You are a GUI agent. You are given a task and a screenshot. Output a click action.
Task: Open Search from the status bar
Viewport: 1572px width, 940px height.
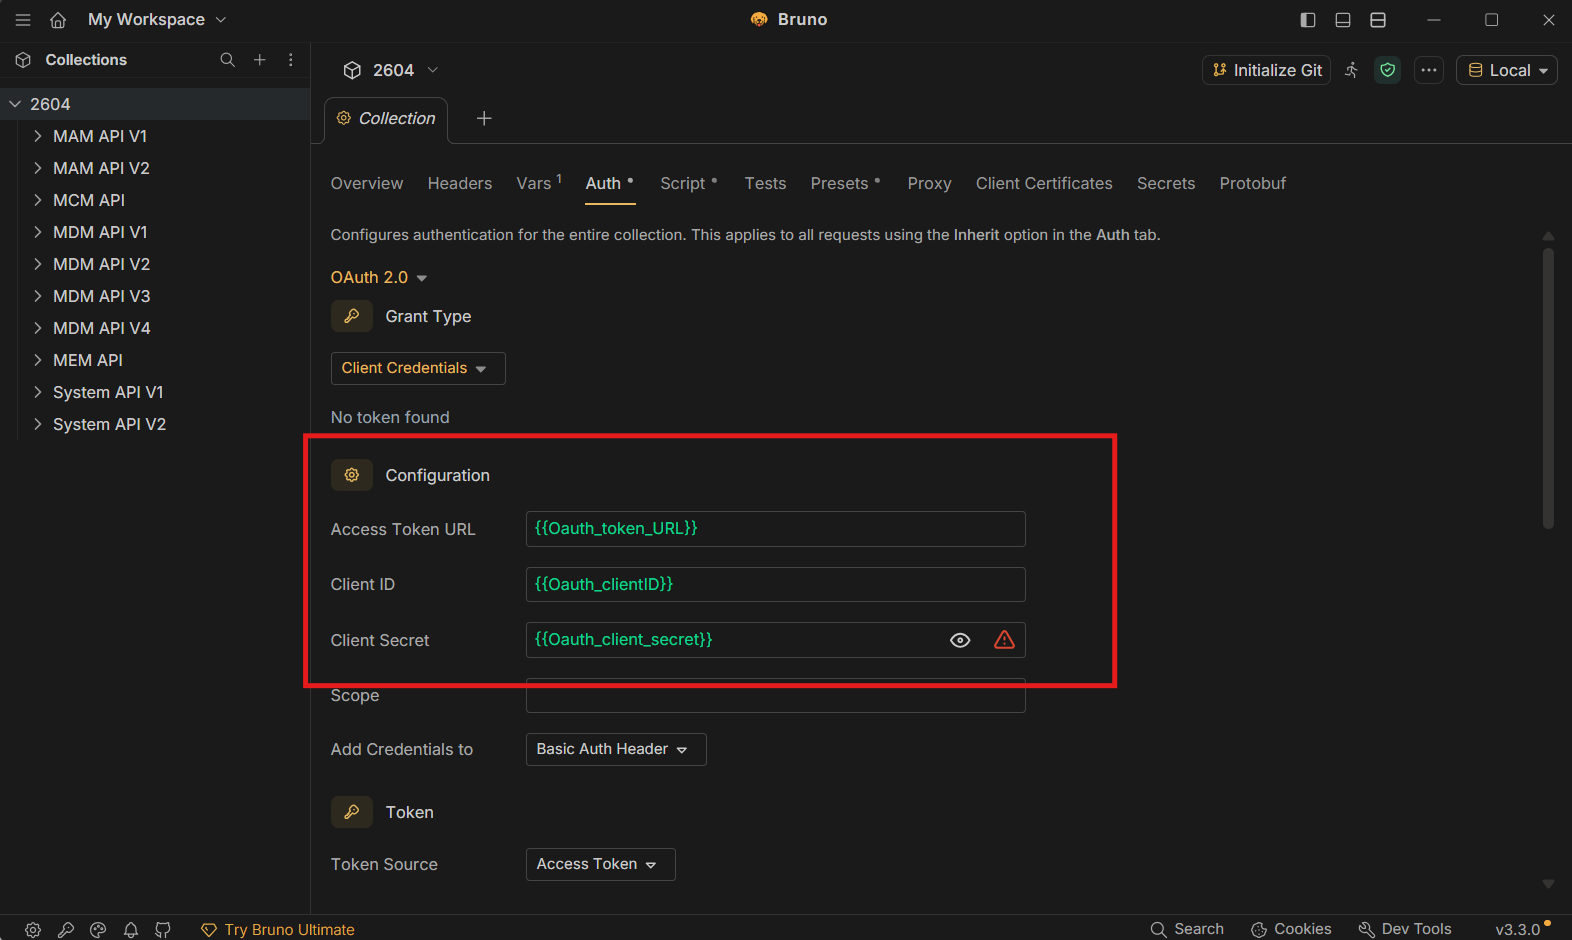[x=1187, y=929]
